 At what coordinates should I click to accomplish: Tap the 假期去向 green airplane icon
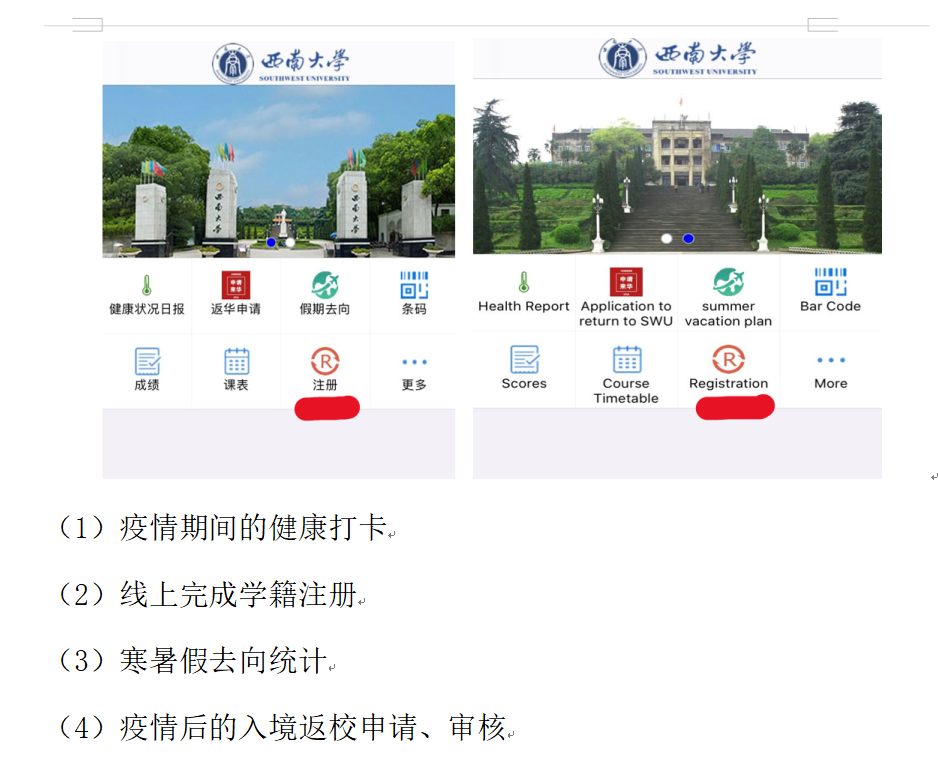[x=325, y=286]
